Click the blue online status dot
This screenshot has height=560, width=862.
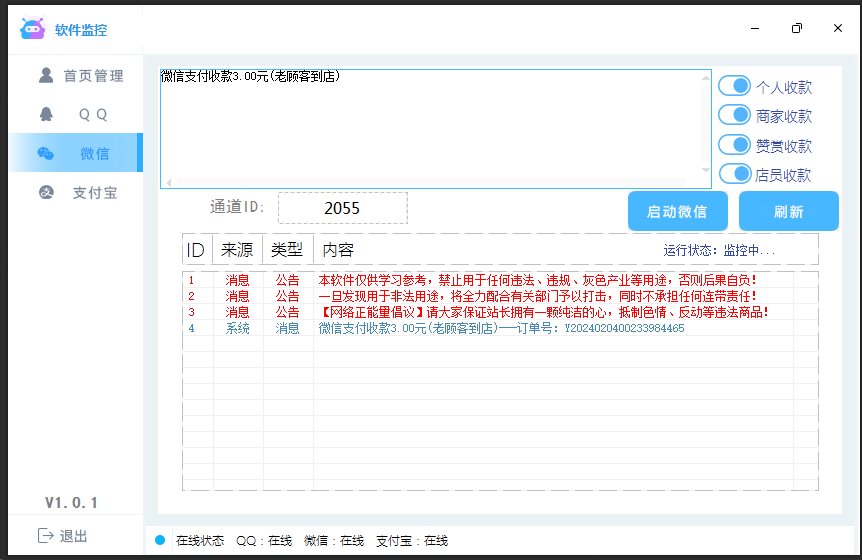click(x=160, y=540)
